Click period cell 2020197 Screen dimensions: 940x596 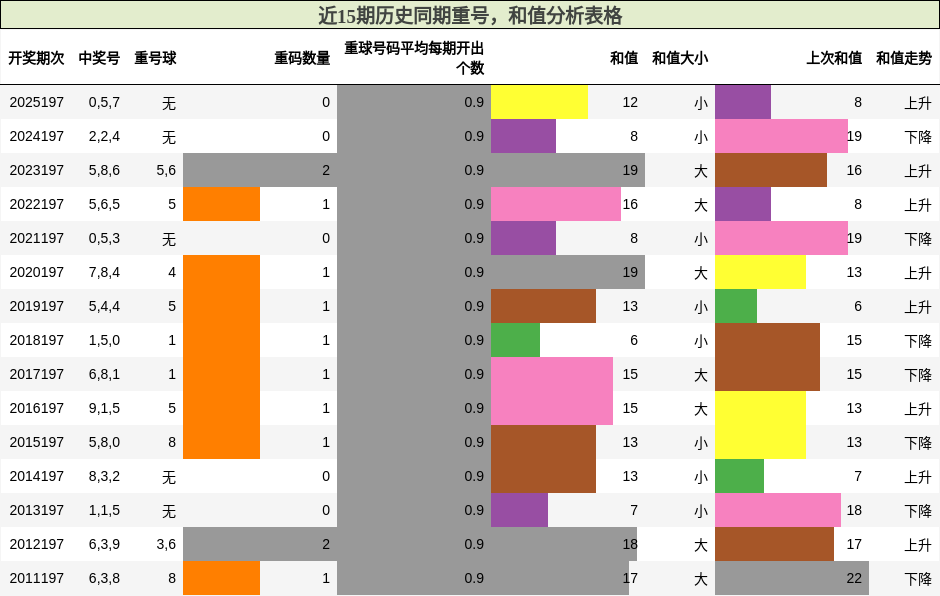pyautogui.click(x=37, y=272)
